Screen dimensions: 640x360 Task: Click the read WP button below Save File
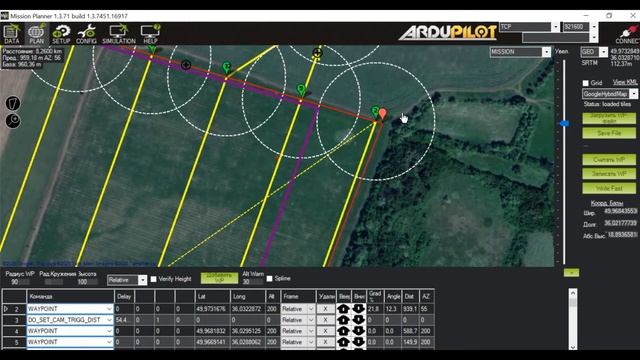[609, 160]
